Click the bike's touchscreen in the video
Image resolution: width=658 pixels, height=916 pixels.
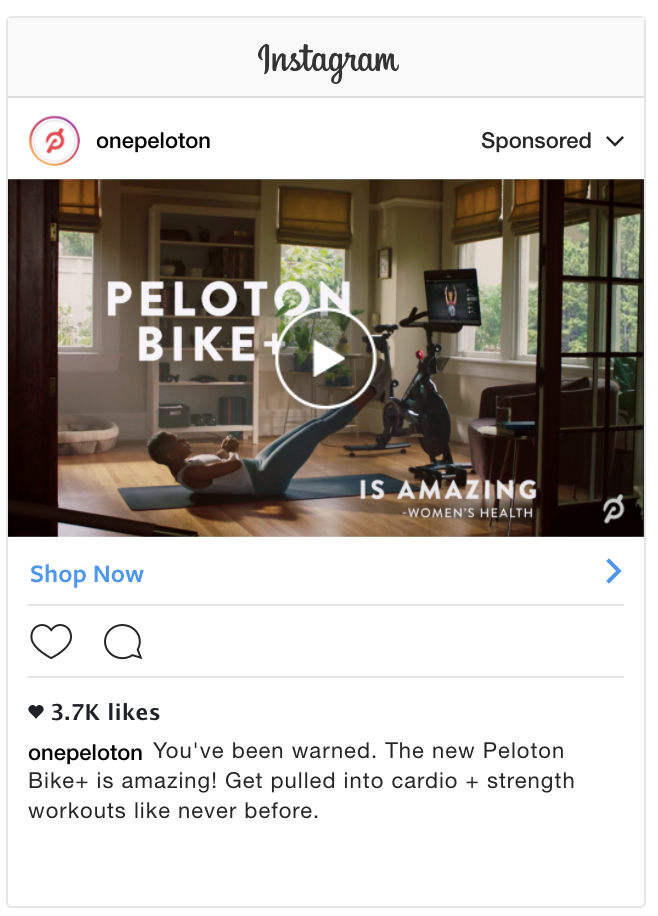(x=452, y=298)
